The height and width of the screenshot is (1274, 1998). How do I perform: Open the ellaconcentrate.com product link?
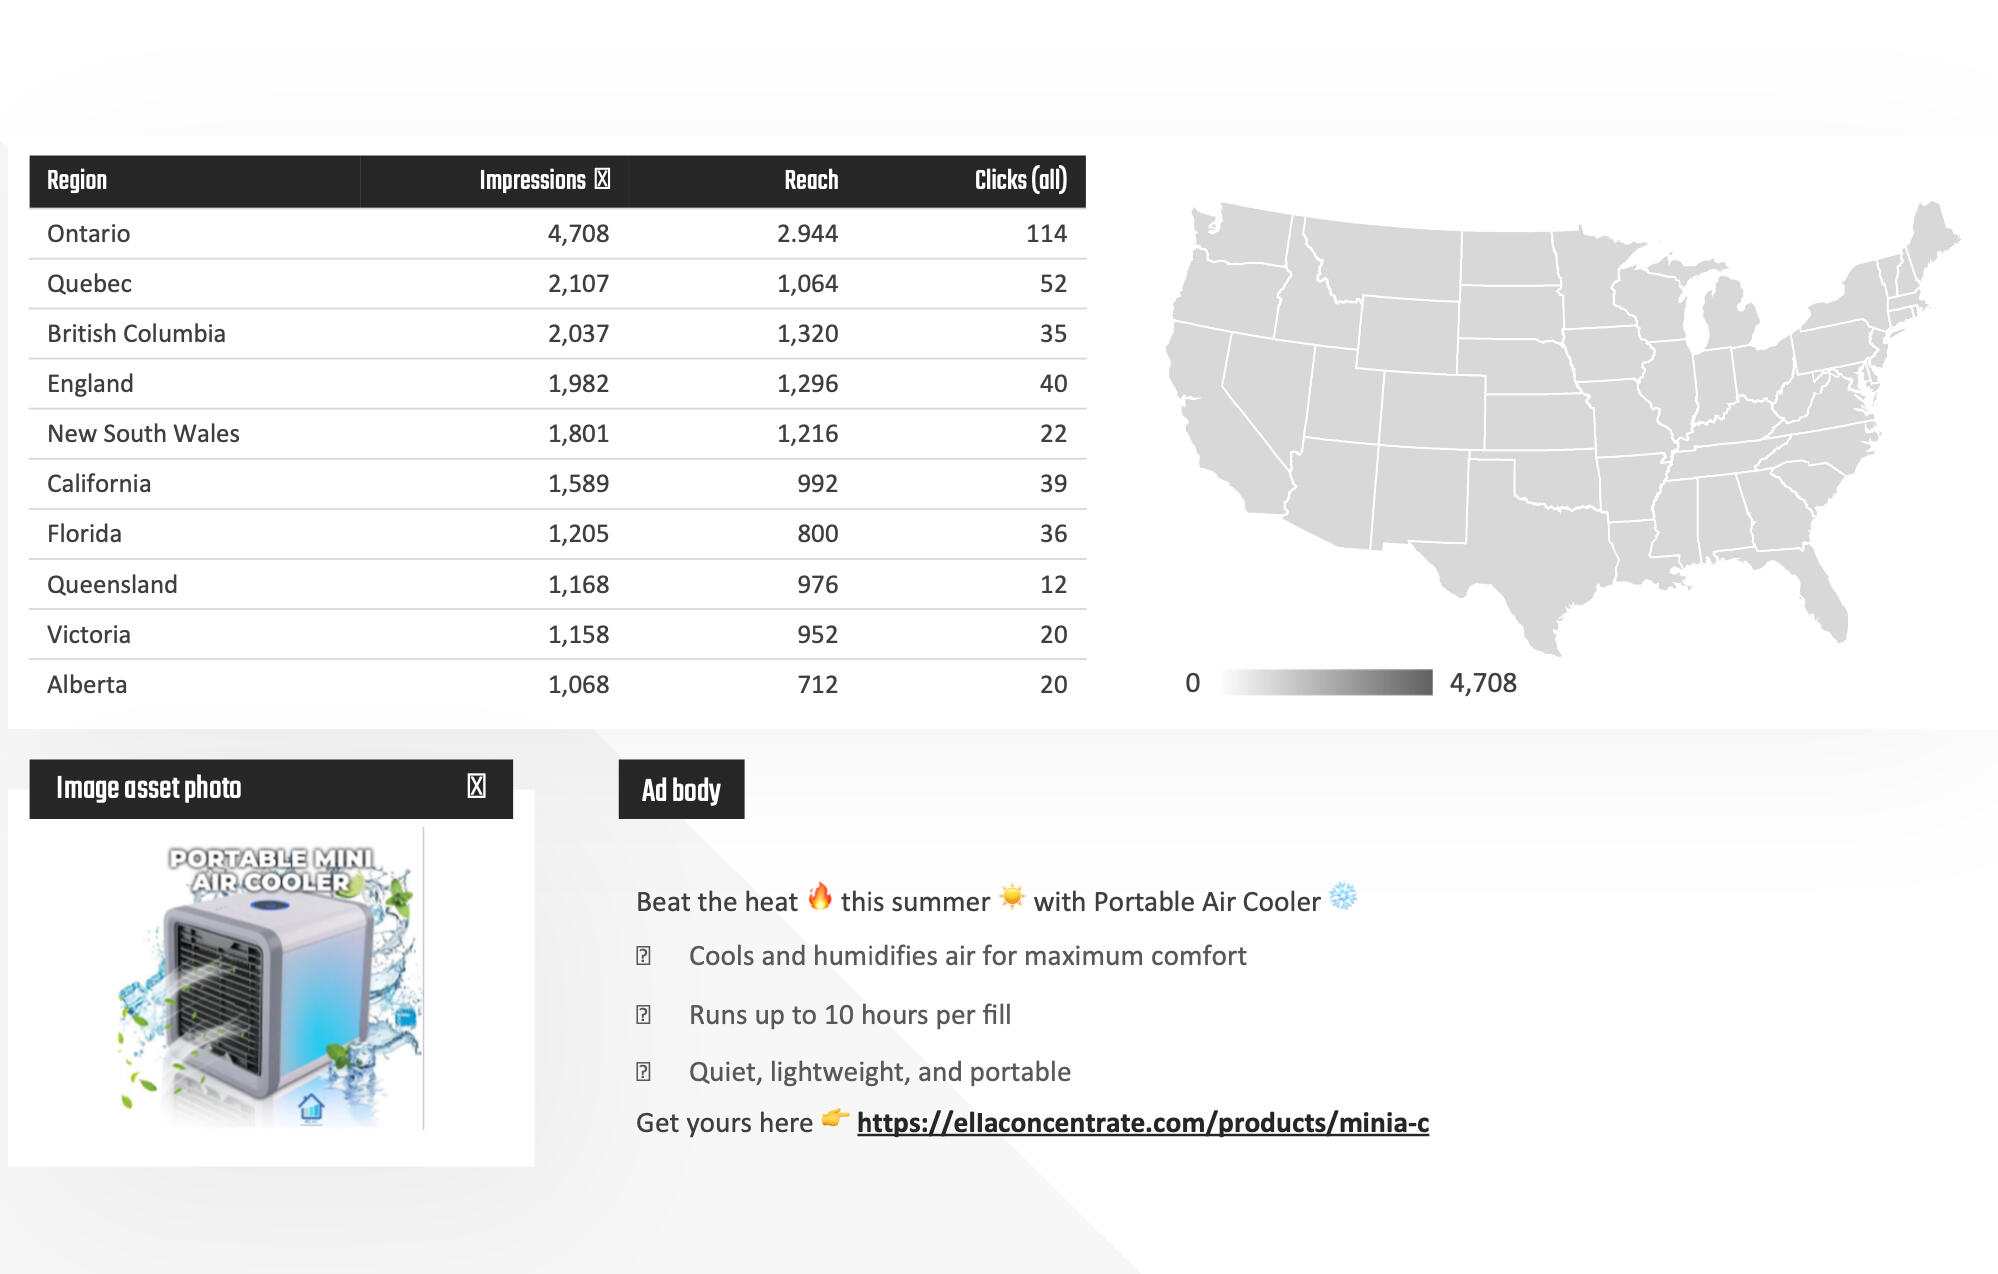tap(1142, 1123)
